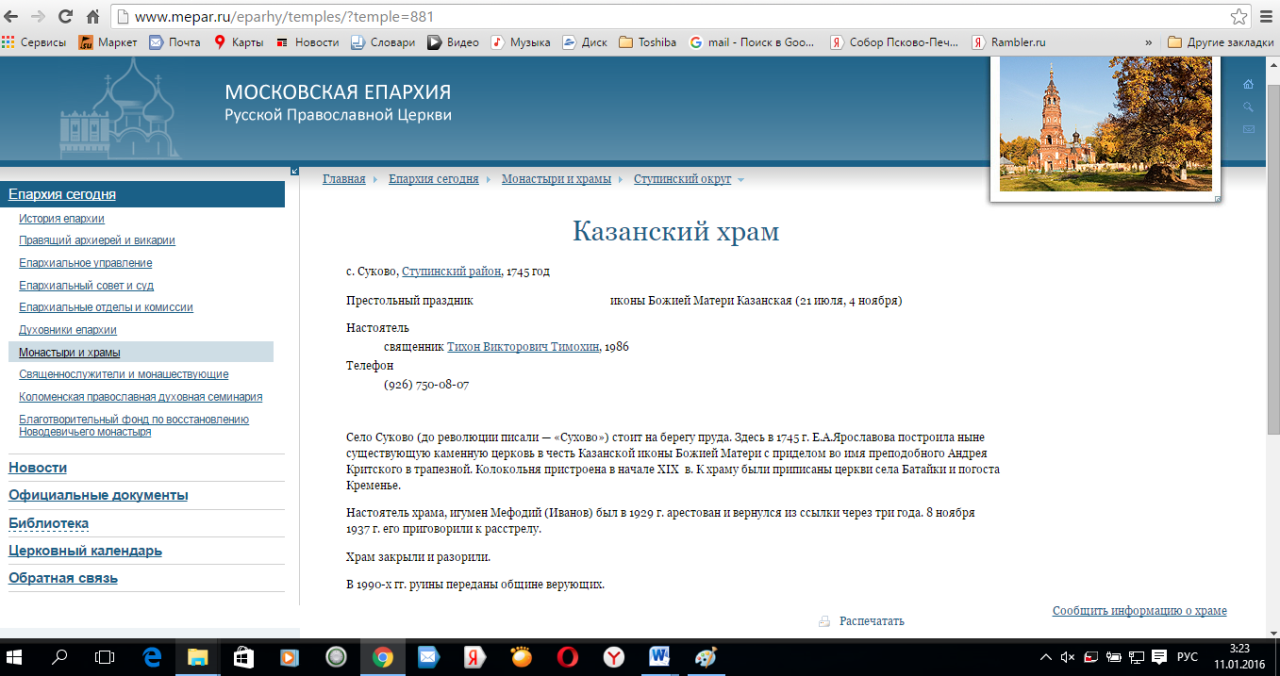The width and height of the screenshot is (1280, 676).
Task: Open the Новости menu section
Action: point(38,467)
